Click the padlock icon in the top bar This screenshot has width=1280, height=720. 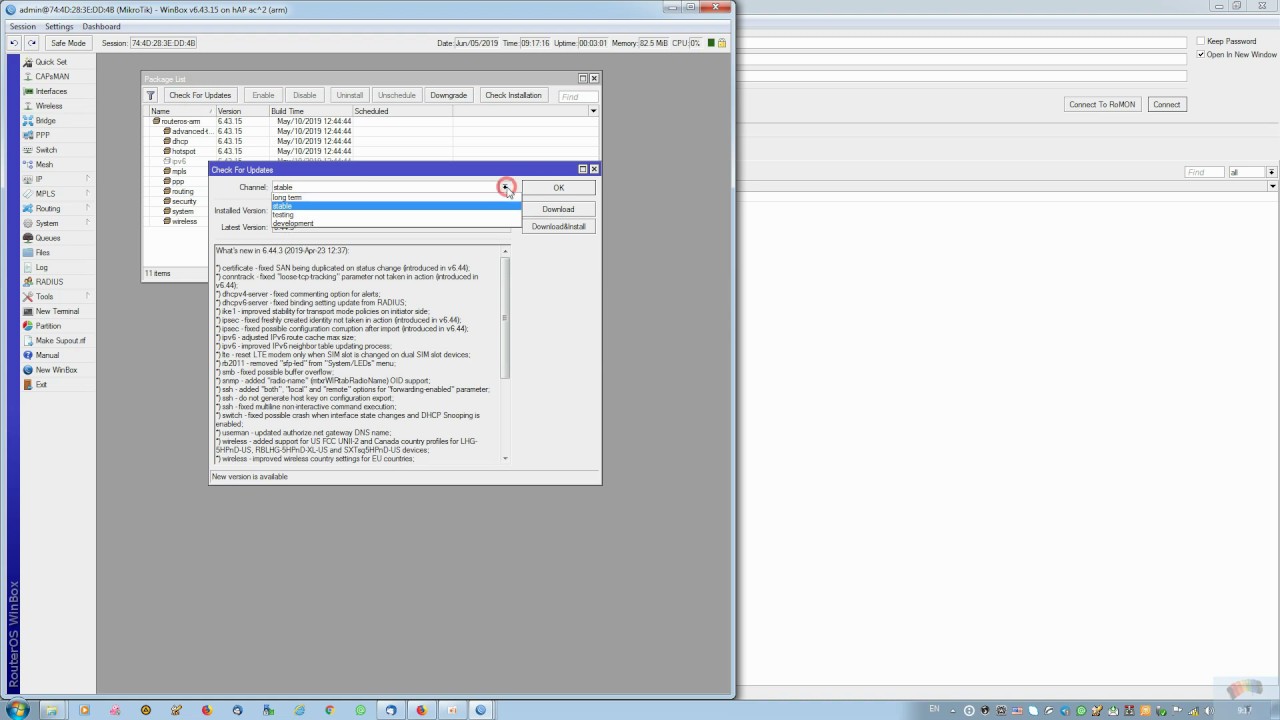coord(722,43)
